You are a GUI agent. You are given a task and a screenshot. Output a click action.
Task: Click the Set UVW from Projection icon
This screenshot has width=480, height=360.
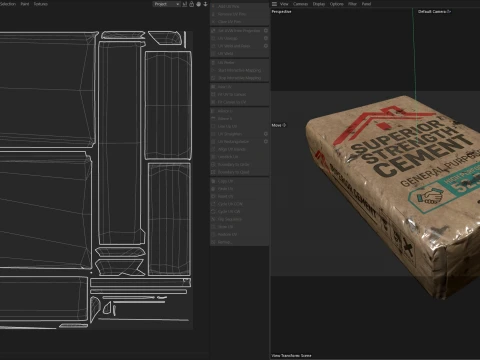coord(214,31)
